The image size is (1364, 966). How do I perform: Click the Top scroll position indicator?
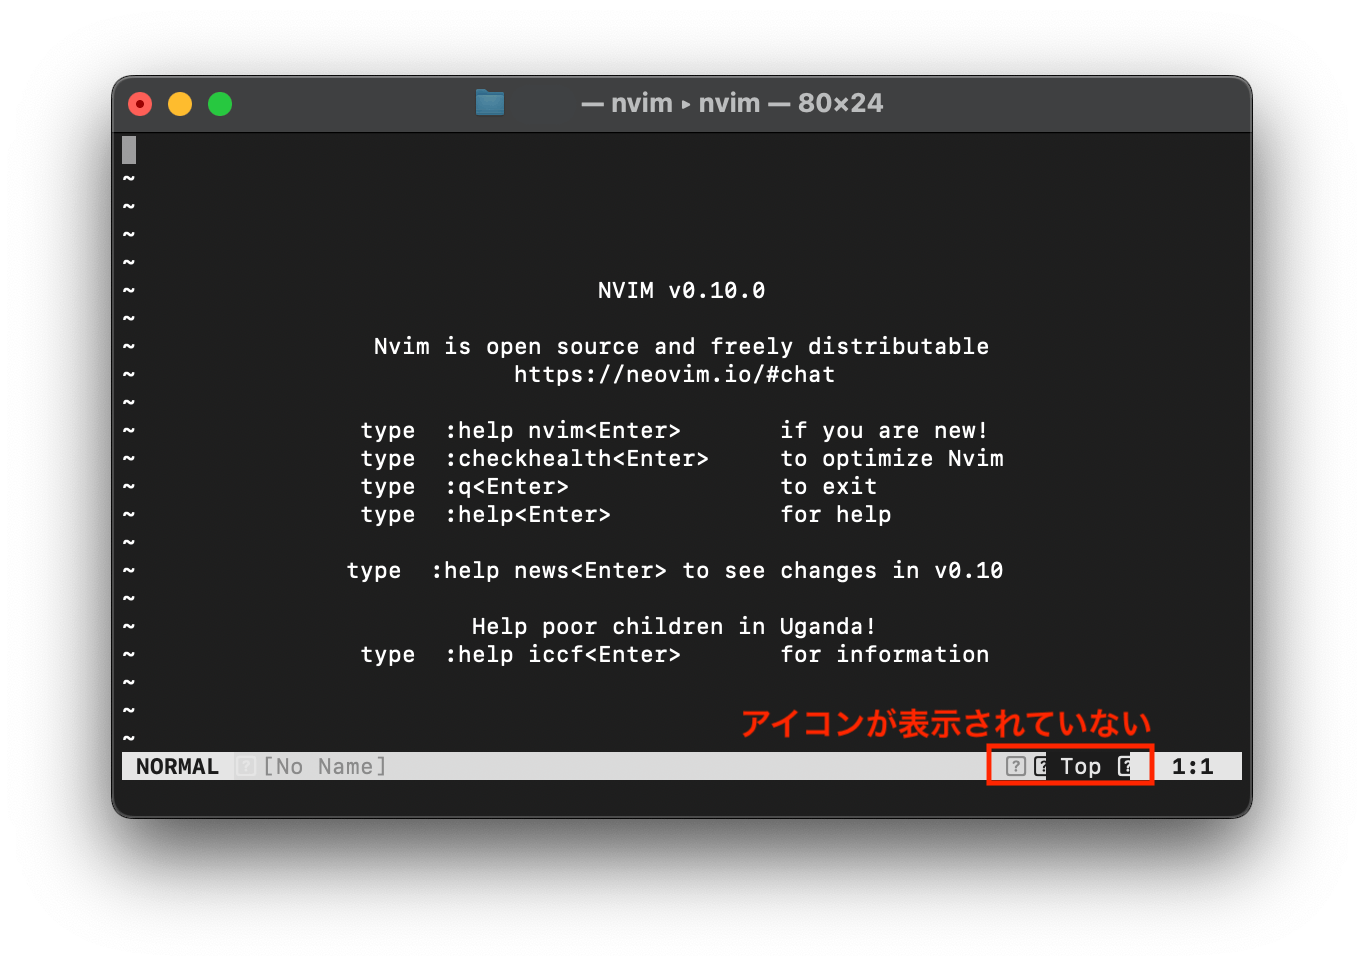(x=1081, y=766)
